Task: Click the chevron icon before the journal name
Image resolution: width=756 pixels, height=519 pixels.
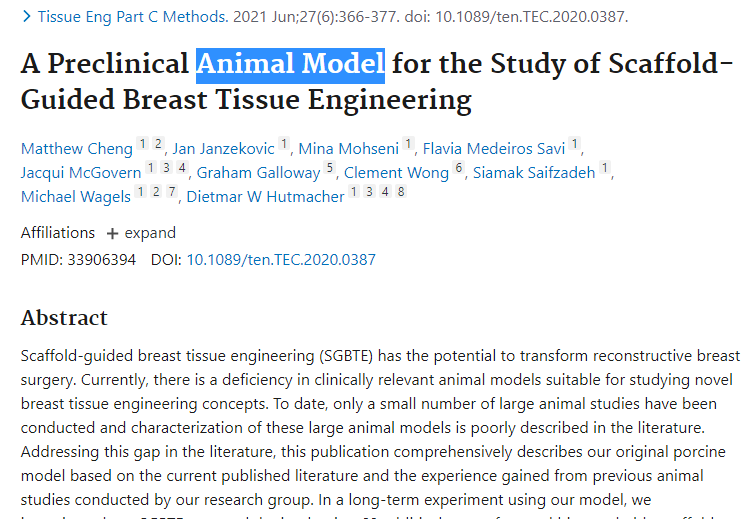Action: click(x=27, y=17)
